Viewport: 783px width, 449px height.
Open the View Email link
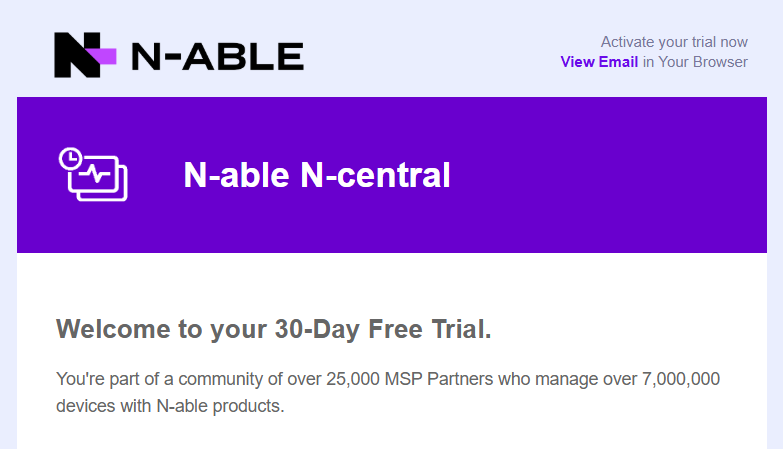coord(599,62)
